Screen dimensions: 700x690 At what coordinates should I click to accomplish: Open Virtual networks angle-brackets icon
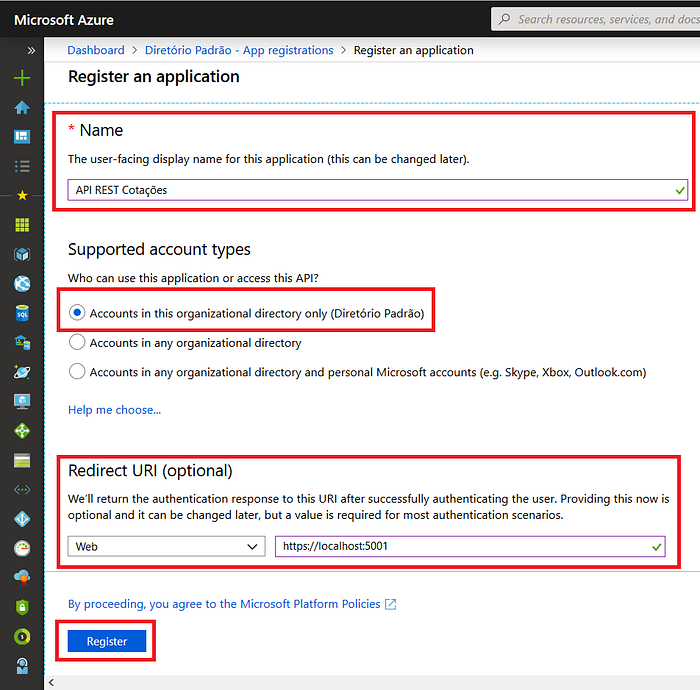click(22, 490)
